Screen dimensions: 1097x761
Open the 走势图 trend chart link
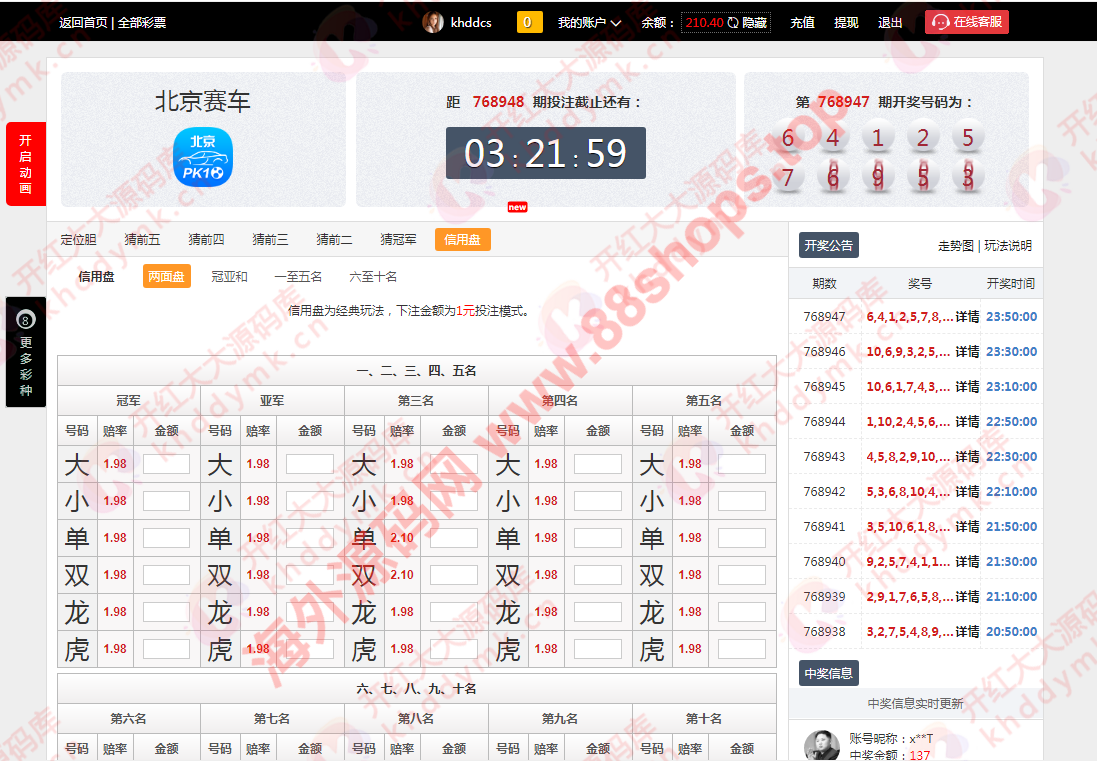[x=955, y=246]
